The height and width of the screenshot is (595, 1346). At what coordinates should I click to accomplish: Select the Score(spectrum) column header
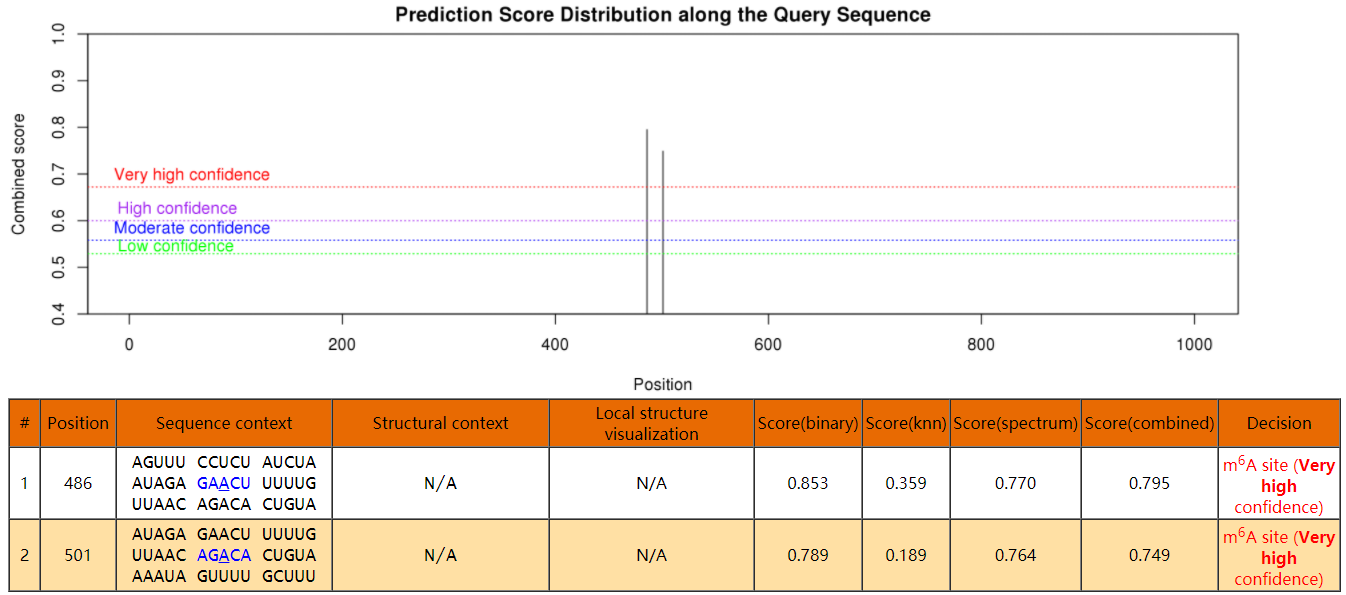[1015, 423]
